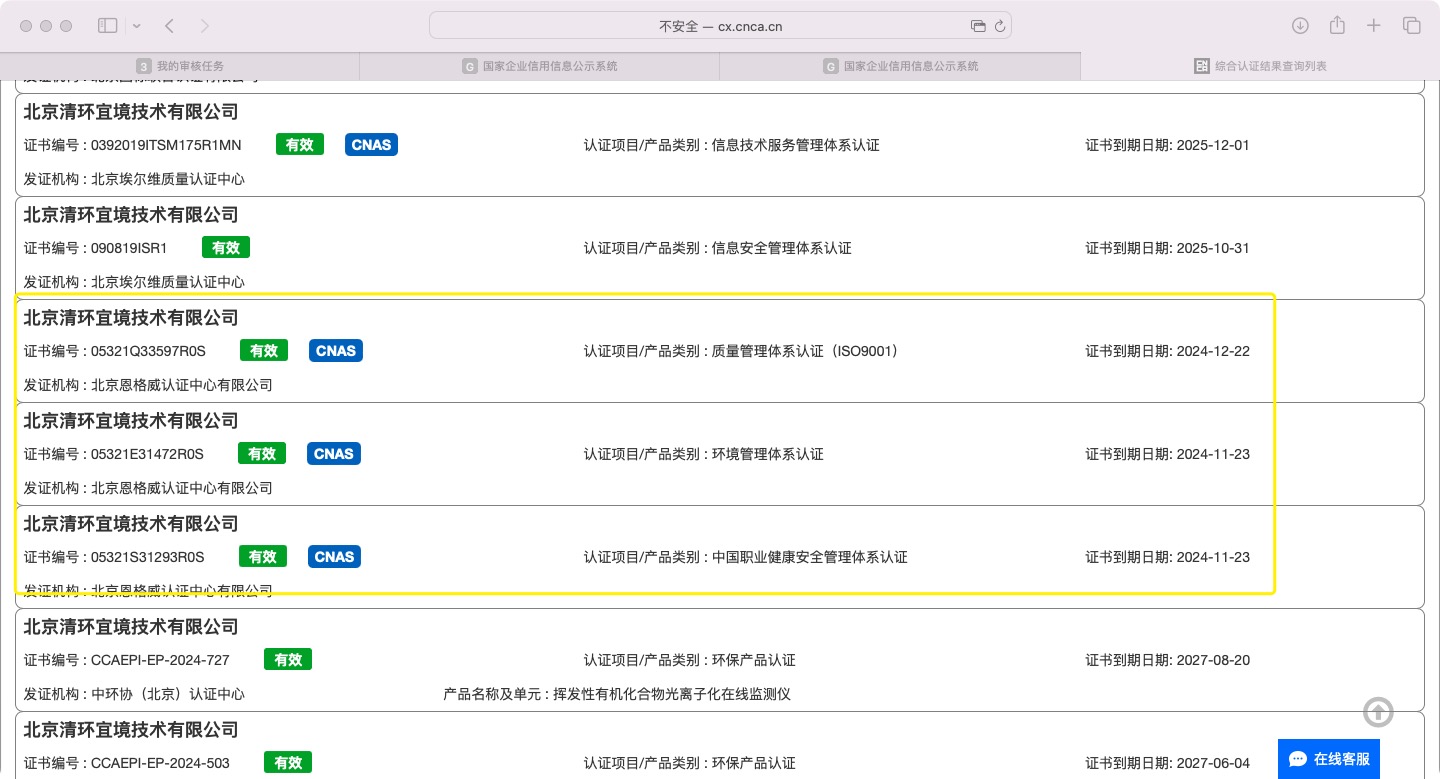Click 质量管理体系认证（ISO9001）category text
Image resolution: width=1440 pixels, height=779 pixels.
(x=806, y=351)
